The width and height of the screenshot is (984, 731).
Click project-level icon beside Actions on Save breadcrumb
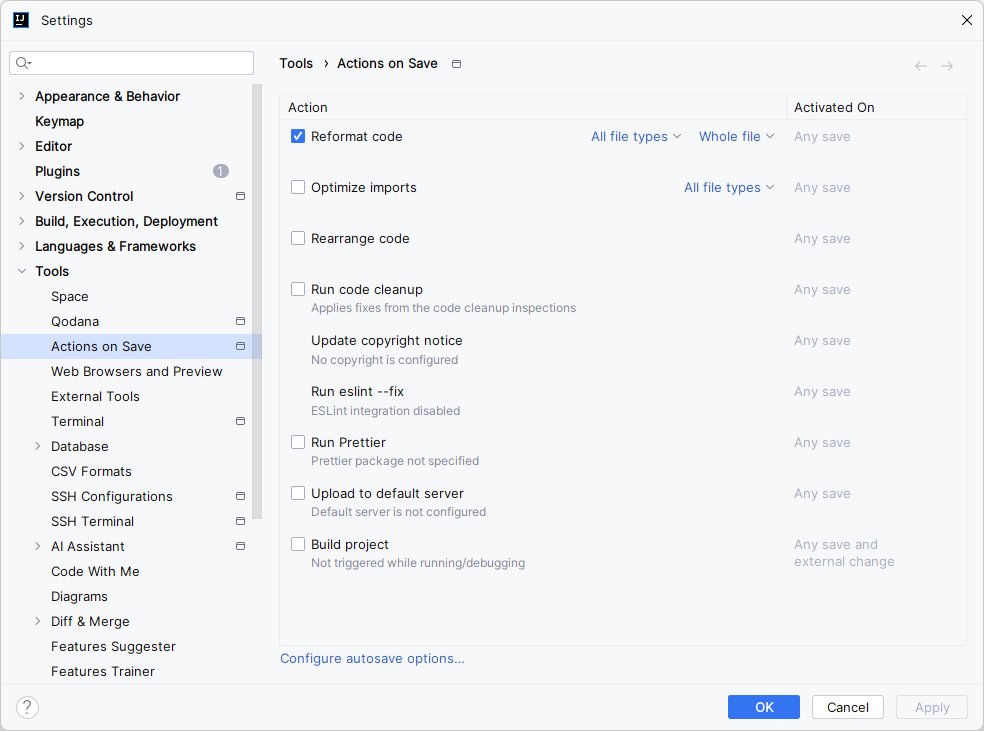[457, 64]
